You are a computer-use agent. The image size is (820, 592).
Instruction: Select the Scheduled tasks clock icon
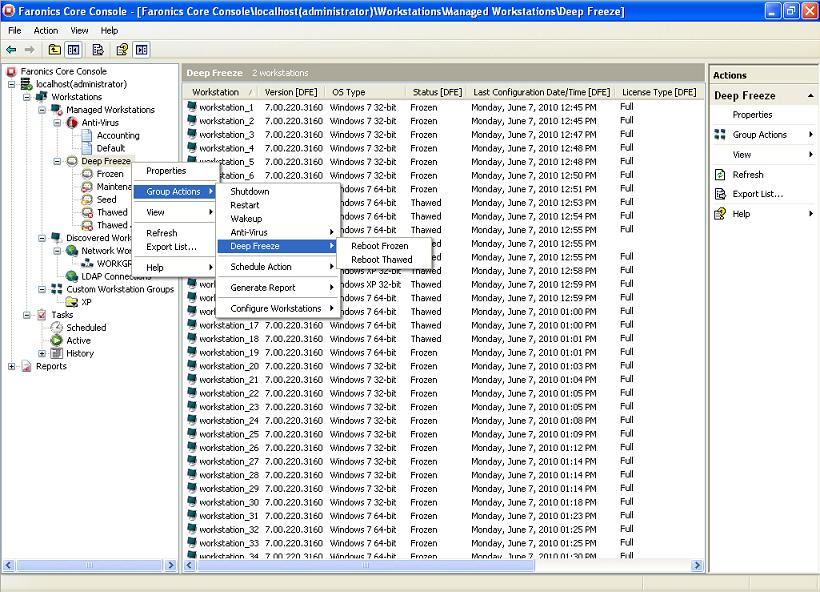click(x=56, y=327)
